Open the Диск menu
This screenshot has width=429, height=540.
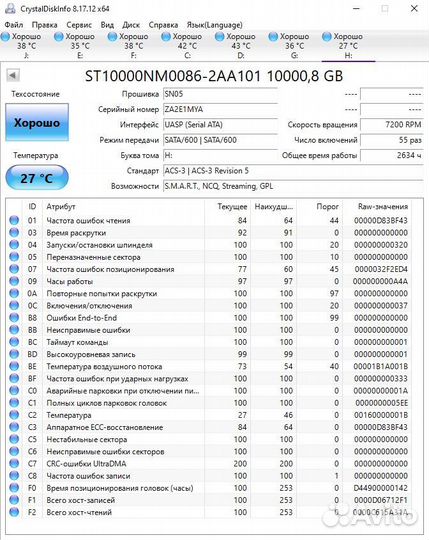coord(131,25)
